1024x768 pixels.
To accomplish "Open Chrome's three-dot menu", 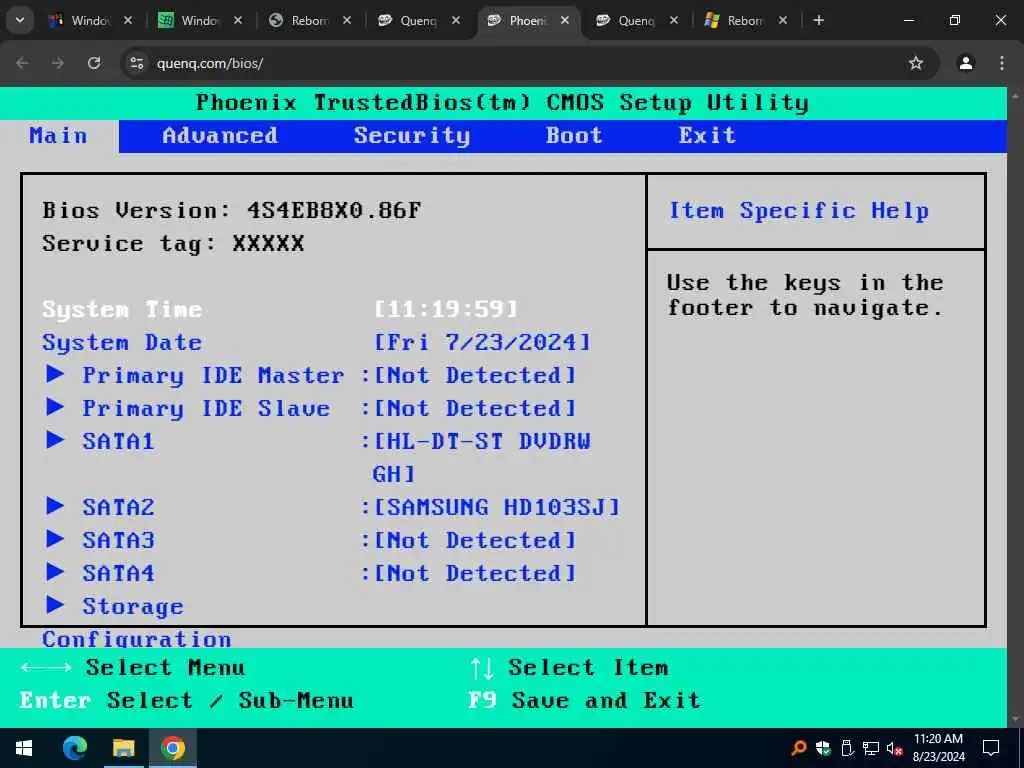I will pos(1001,63).
